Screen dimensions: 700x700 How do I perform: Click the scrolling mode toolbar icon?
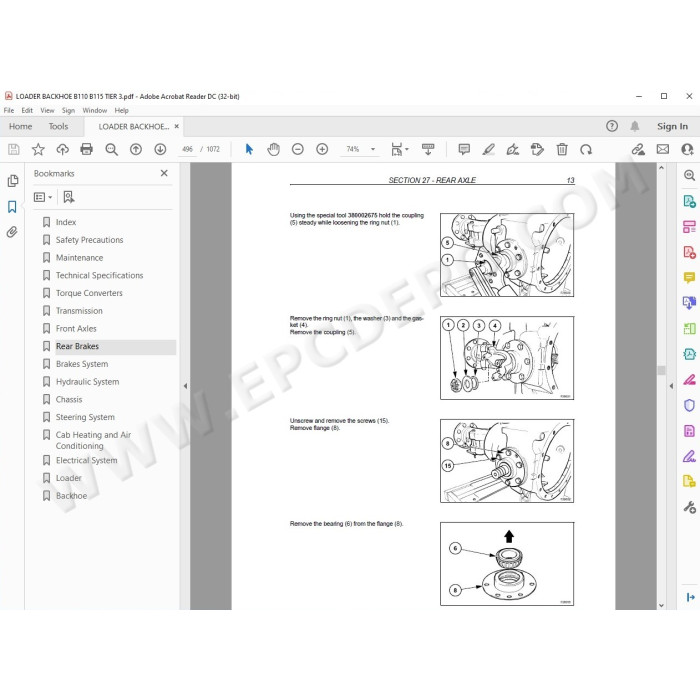click(428, 149)
